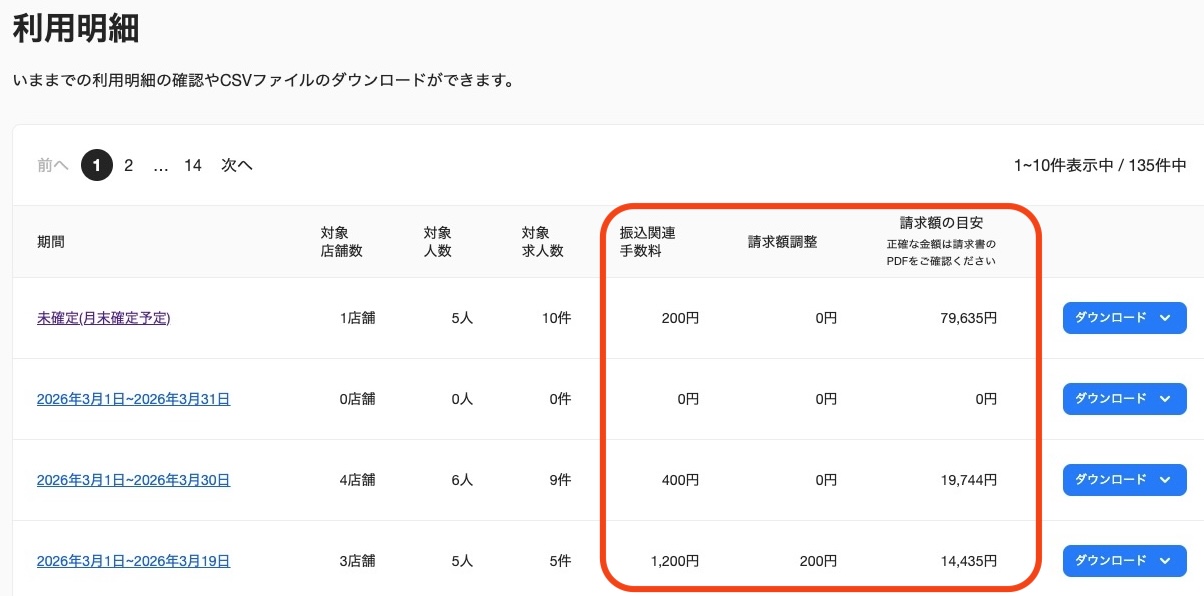The image size is (1204, 596).
Task: Open download menu for 2026年3月30日 row
Action: point(1124,480)
